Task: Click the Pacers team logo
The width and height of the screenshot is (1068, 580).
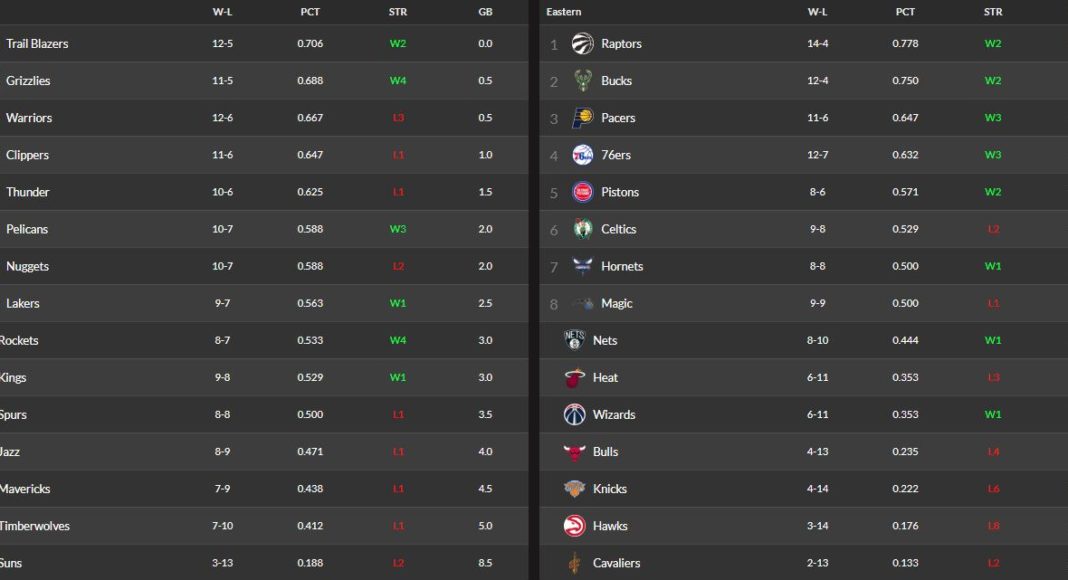Action: coord(582,118)
